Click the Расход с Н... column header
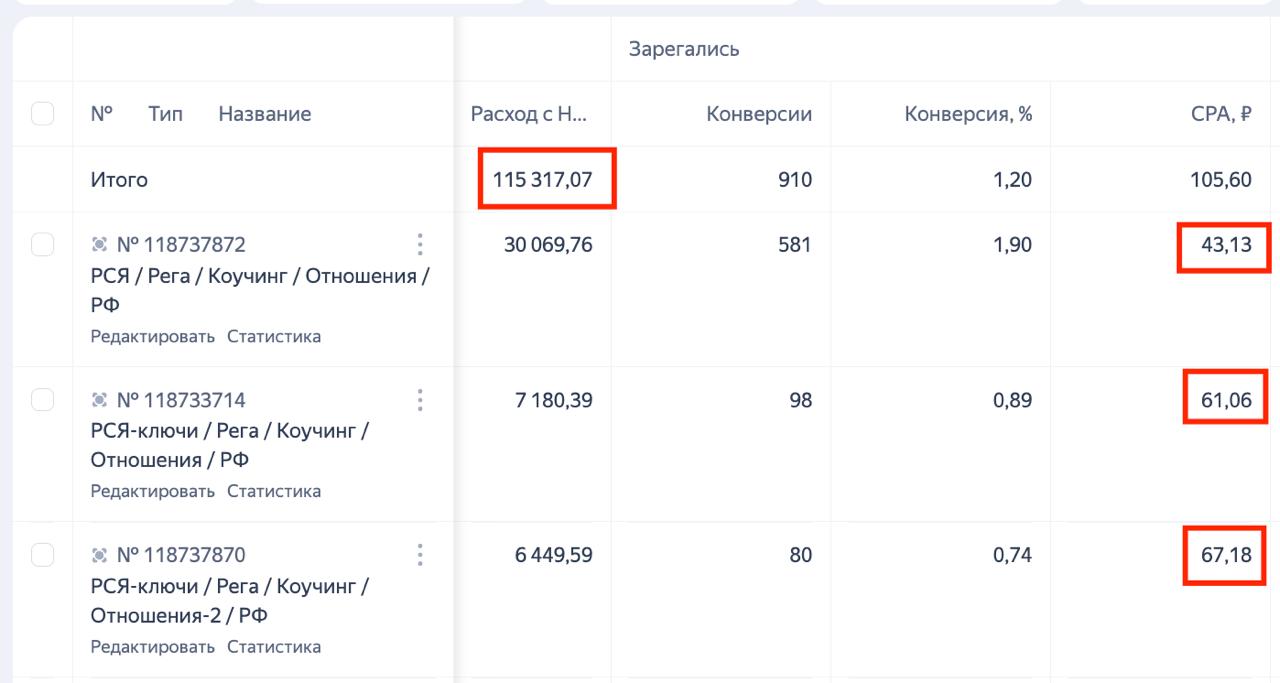1280x683 pixels. pyautogui.click(x=528, y=114)
